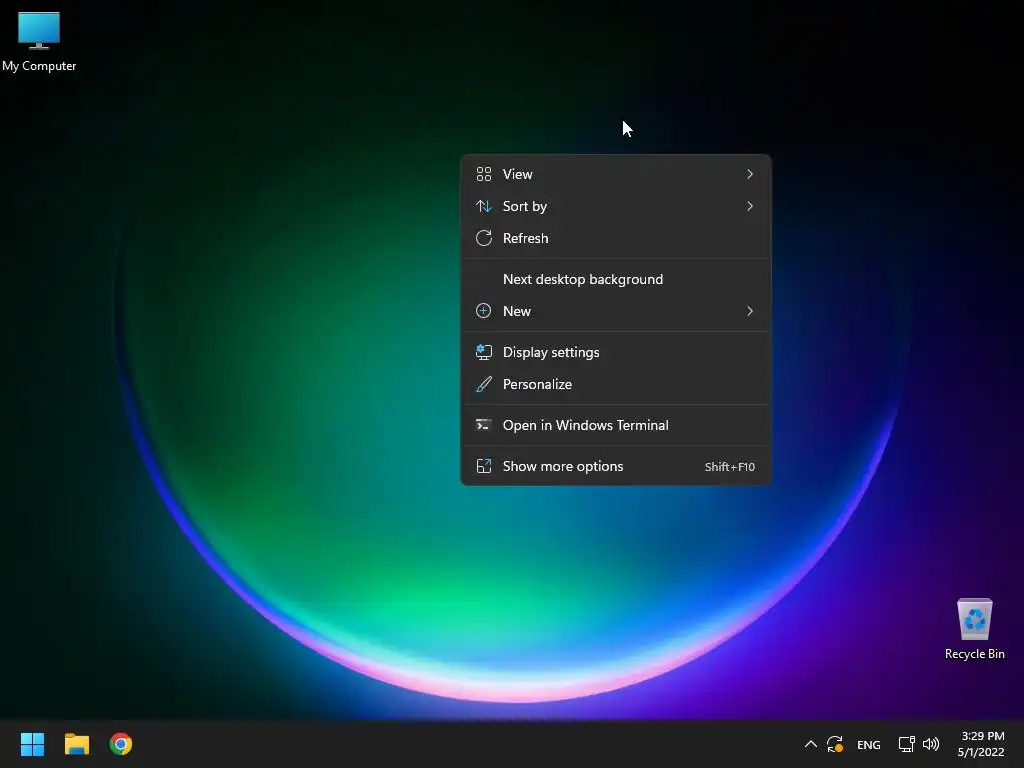Show hidden system tray icons
Viewport: 1024px width, 768px height.
tap(810, 744)
